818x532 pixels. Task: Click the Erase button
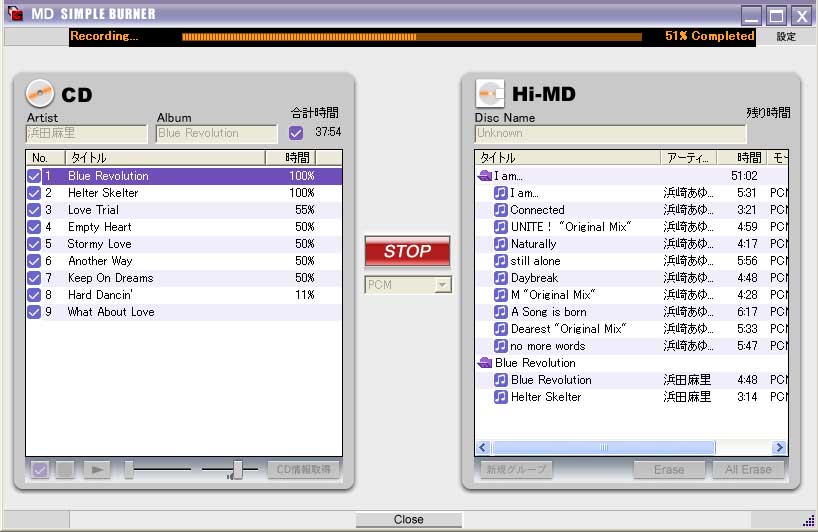pyautogui.click(x=669, y=469)
